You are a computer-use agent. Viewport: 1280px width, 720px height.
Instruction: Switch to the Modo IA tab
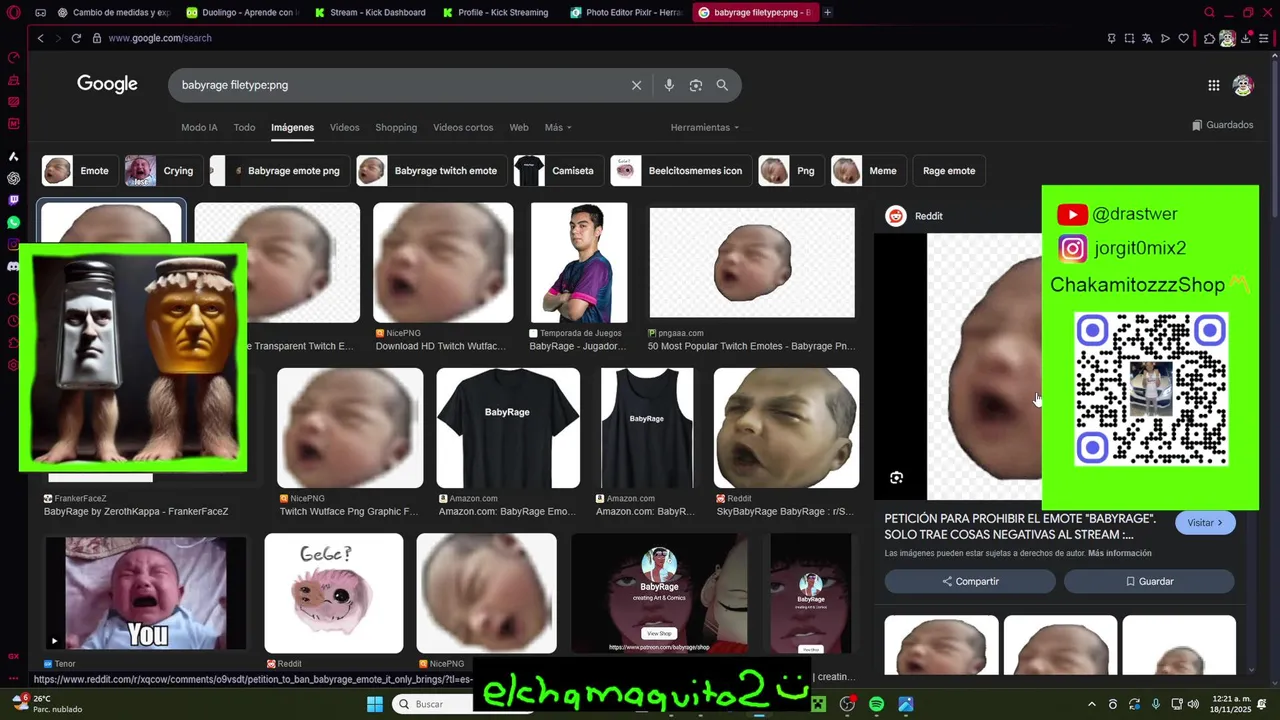199,128
